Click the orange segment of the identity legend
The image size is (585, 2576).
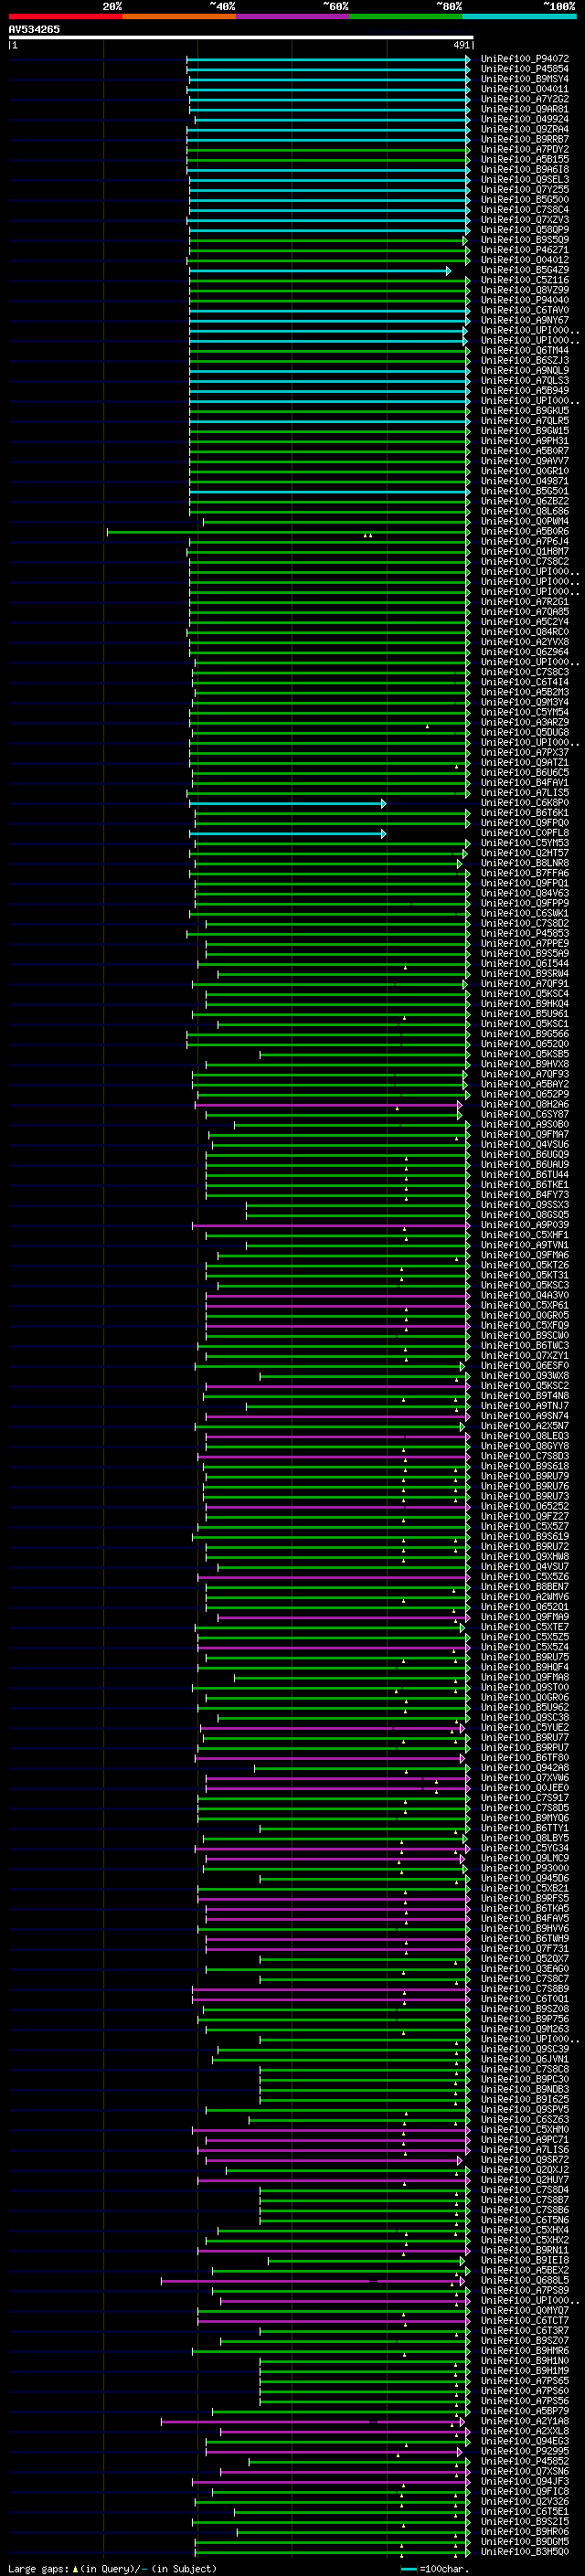179,16
